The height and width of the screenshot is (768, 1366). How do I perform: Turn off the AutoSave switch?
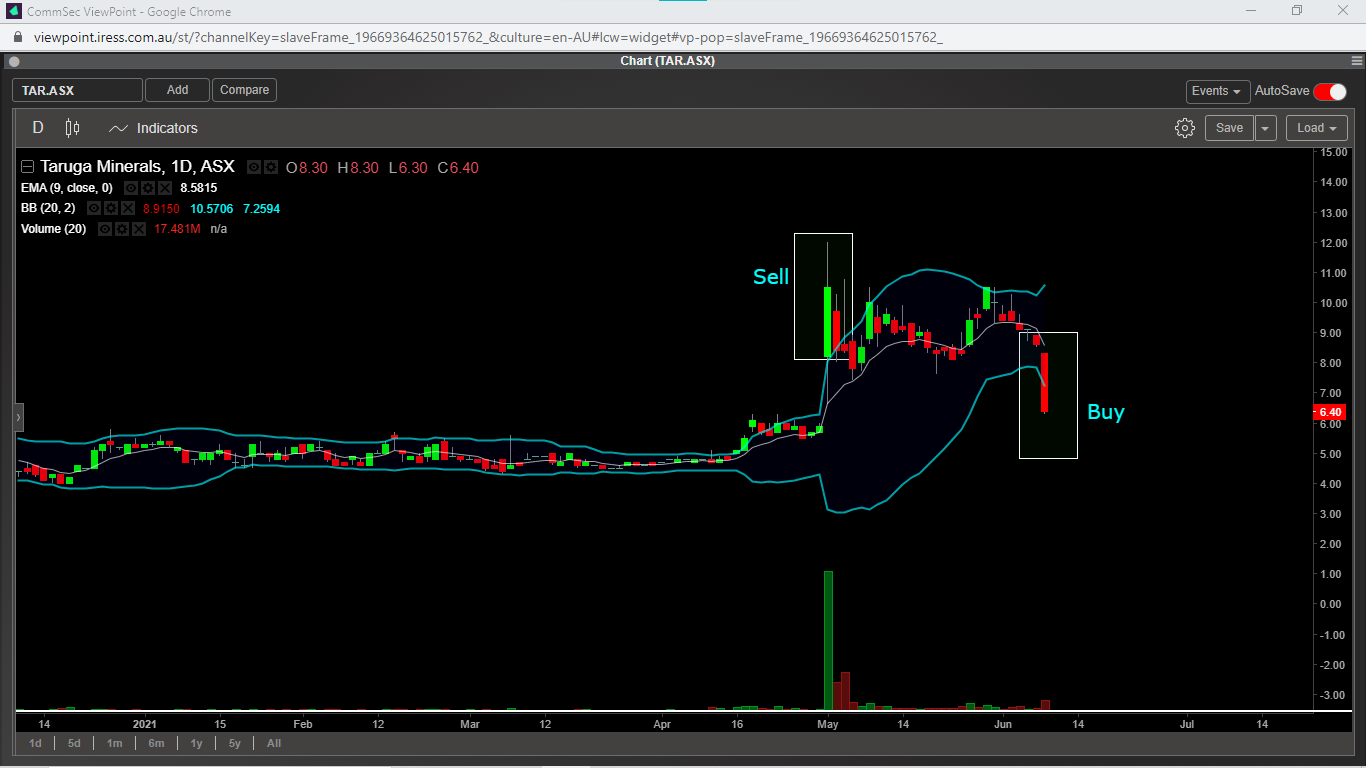tap(1330, 91)
